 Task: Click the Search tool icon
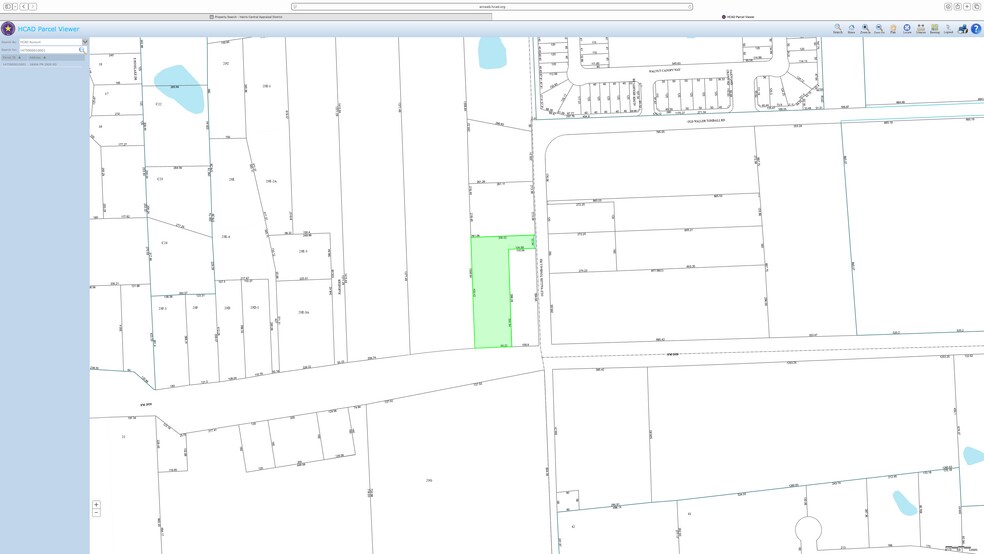coord(838,29)
